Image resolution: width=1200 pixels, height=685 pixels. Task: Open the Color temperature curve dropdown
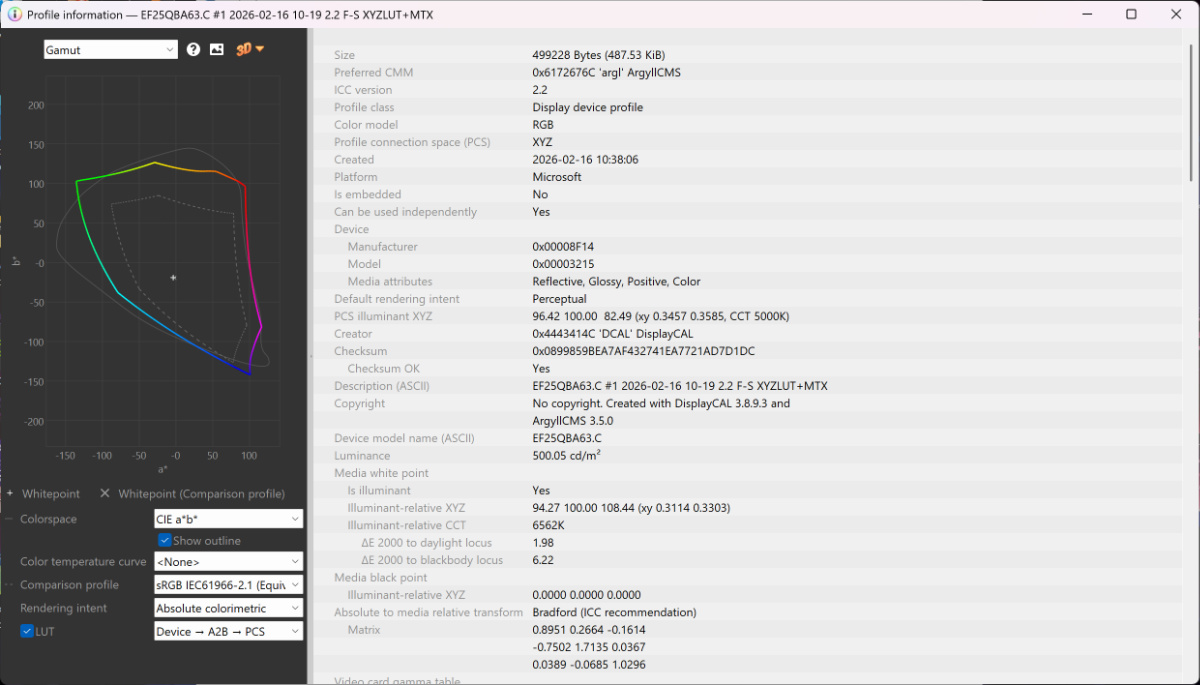228,562
